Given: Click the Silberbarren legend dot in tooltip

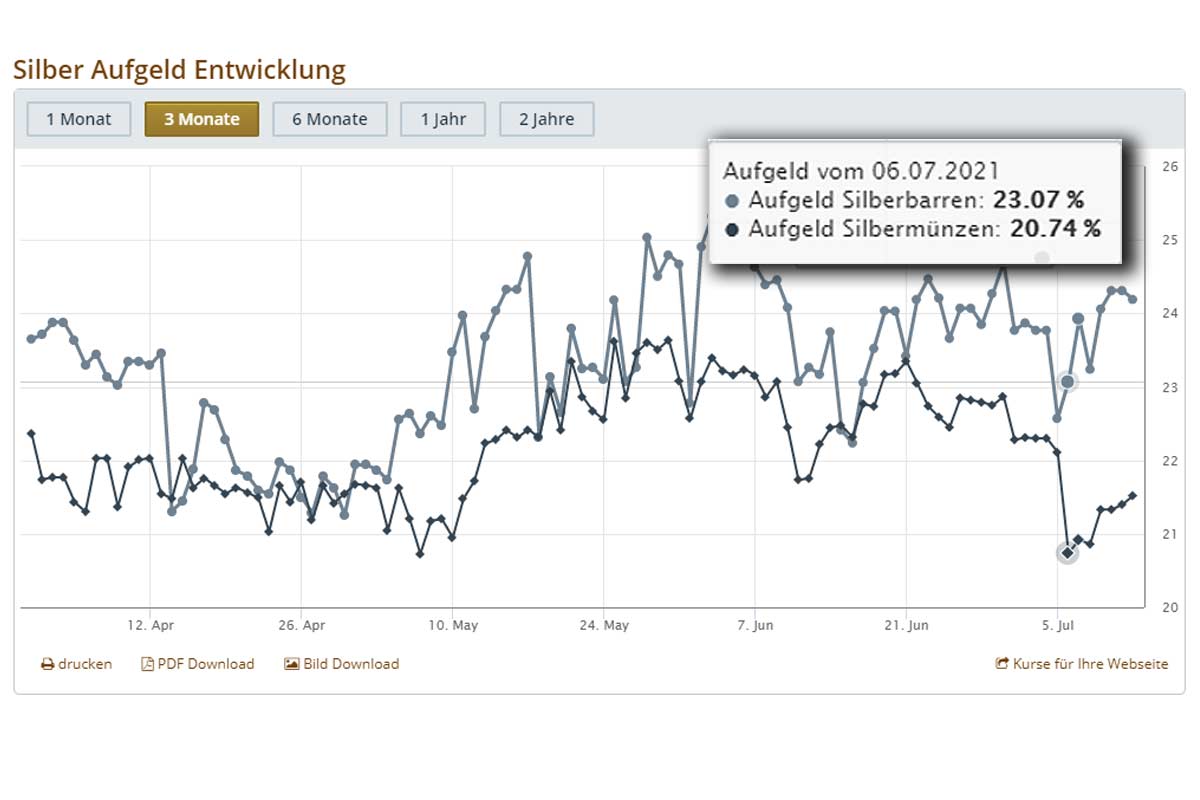Looking at the screenshot, I should [732, 199].
